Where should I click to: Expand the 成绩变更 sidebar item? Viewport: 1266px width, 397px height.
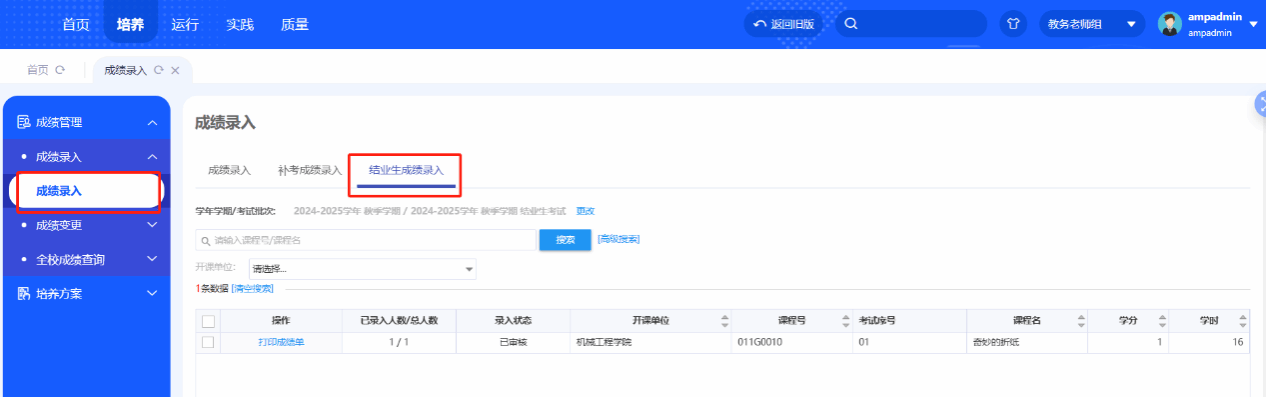[x=86, y=225]
